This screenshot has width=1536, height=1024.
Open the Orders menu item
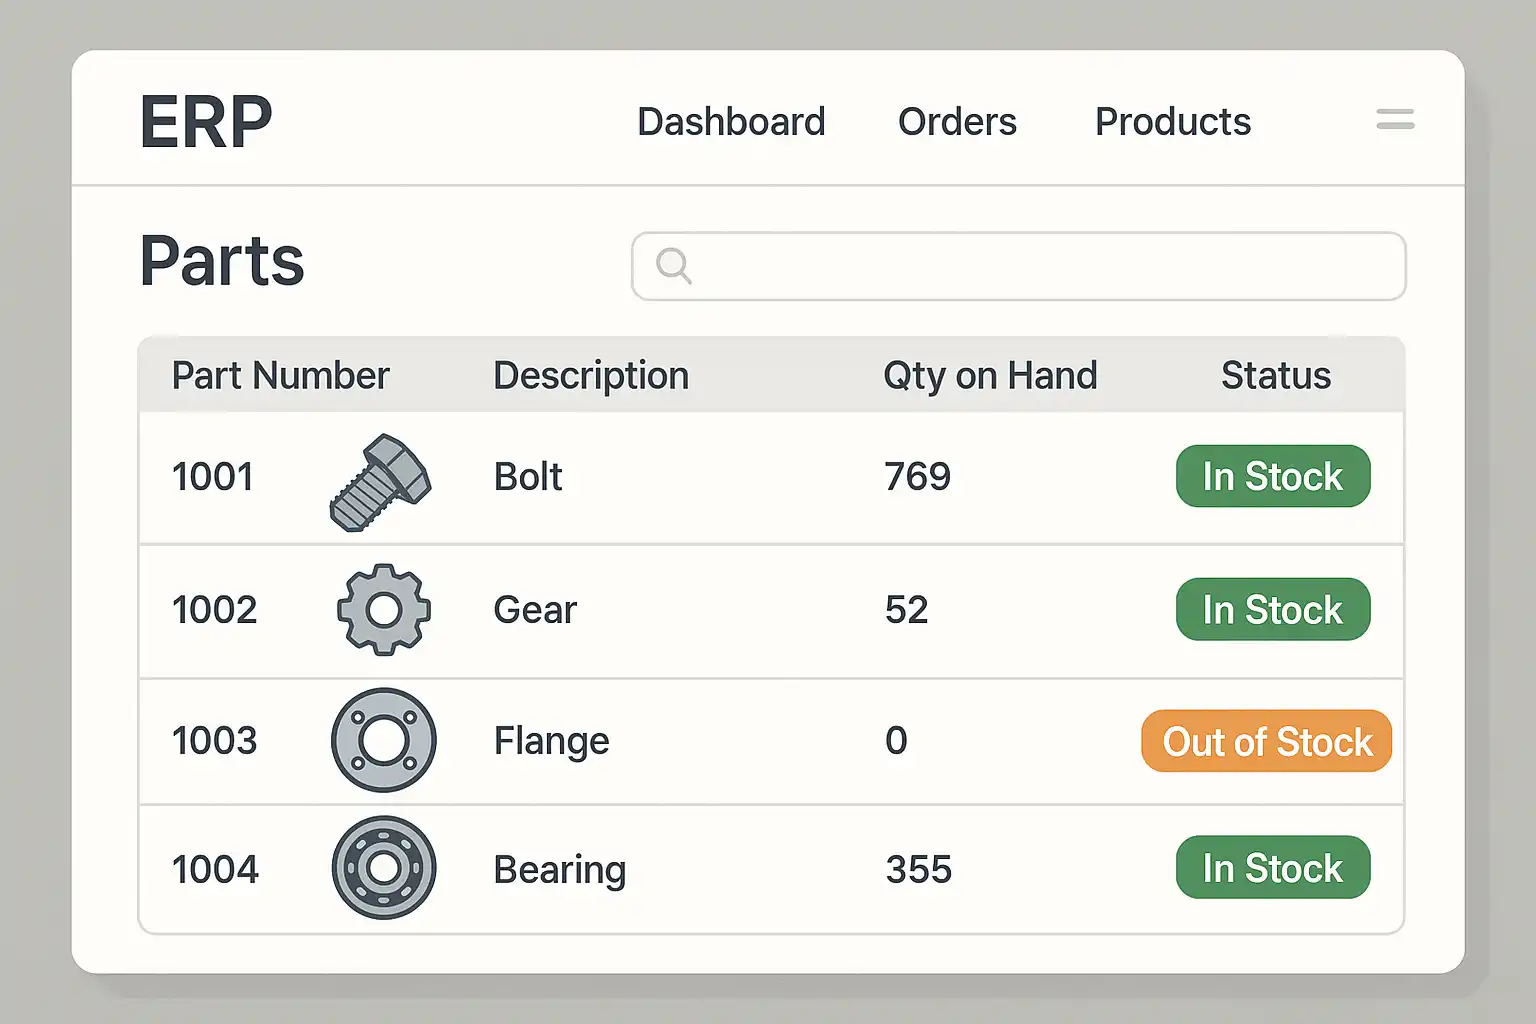point(957,122)
